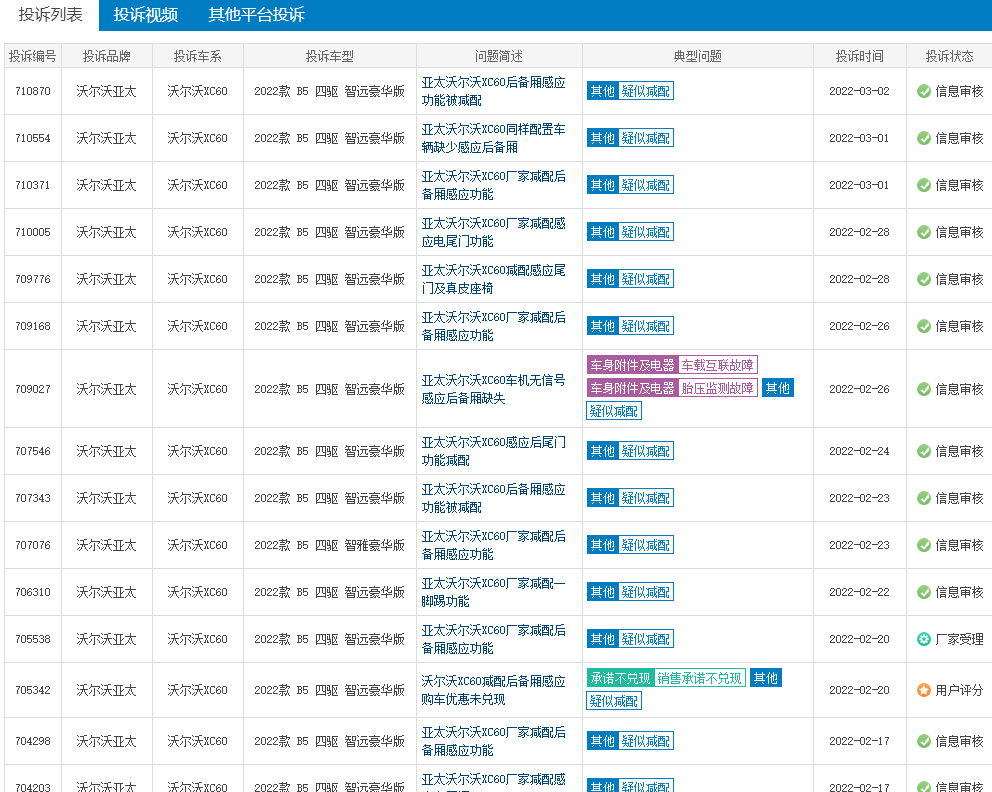992x792 pixels.
Task: Click the green check status icon in row 710554
Action: [924, 138]
